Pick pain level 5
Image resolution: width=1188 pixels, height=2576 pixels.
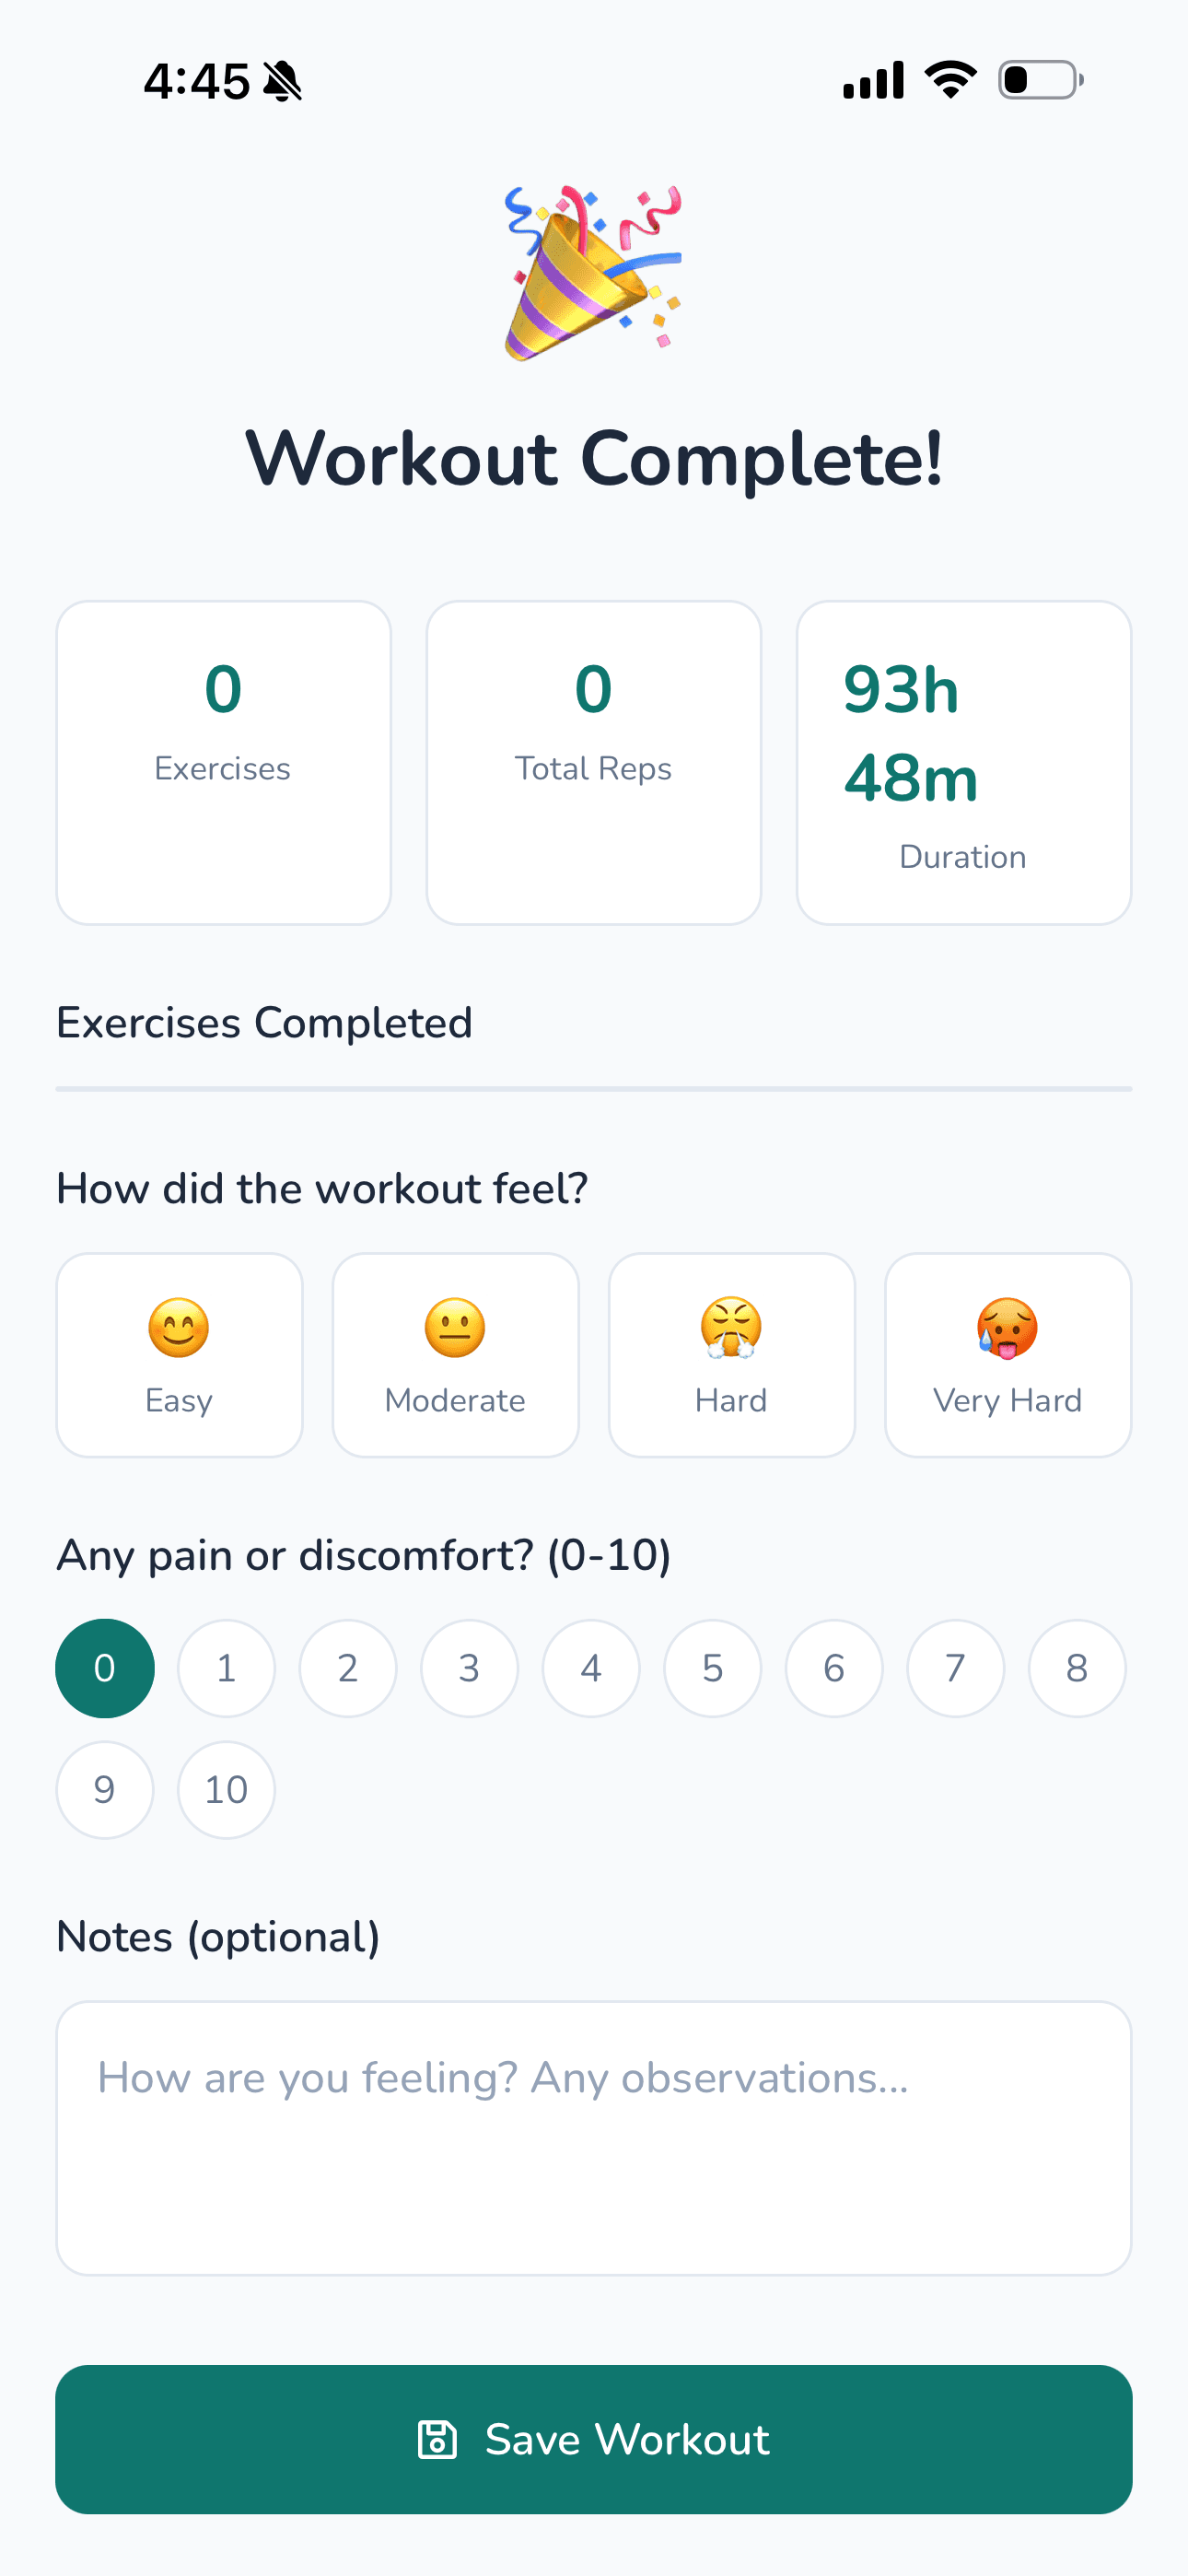[x=712, y=1668]
